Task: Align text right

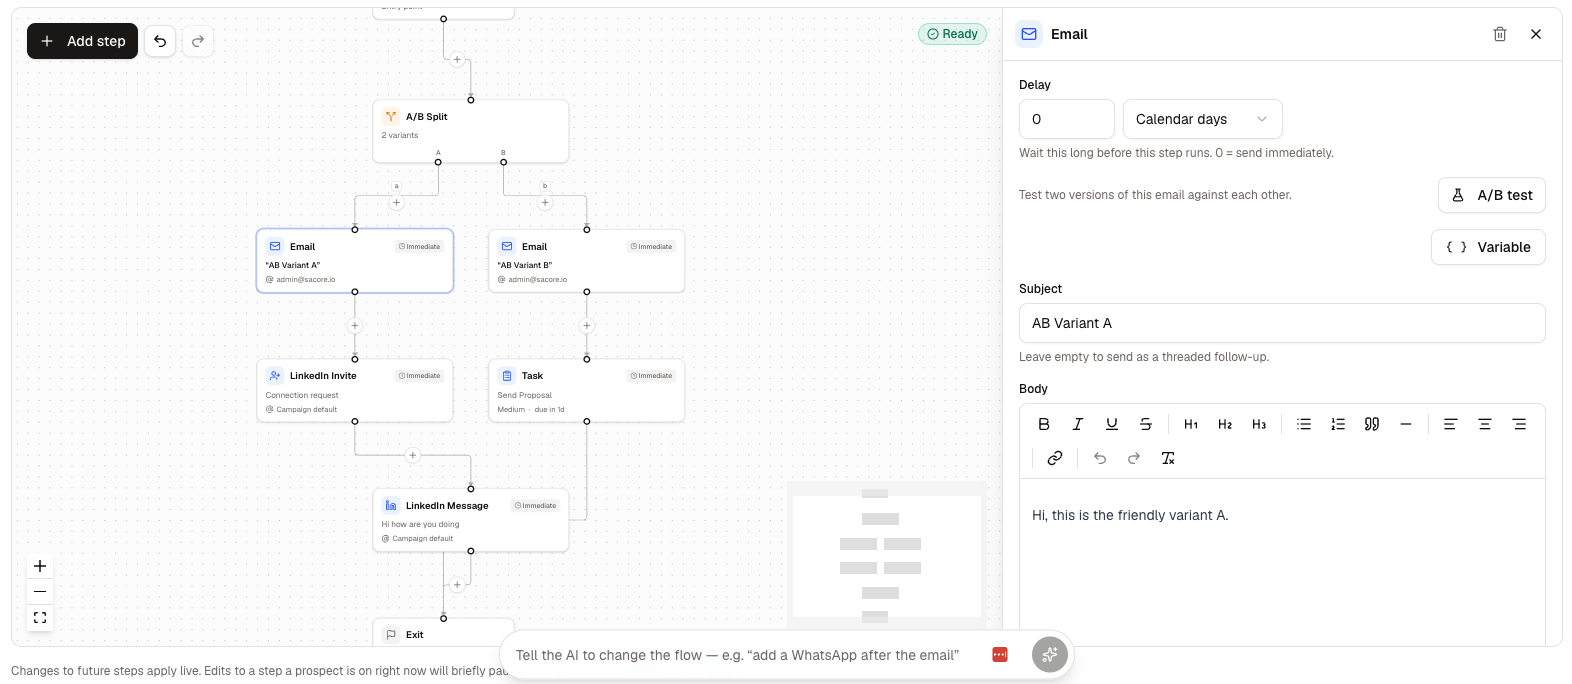Action: coord(1519,424)
